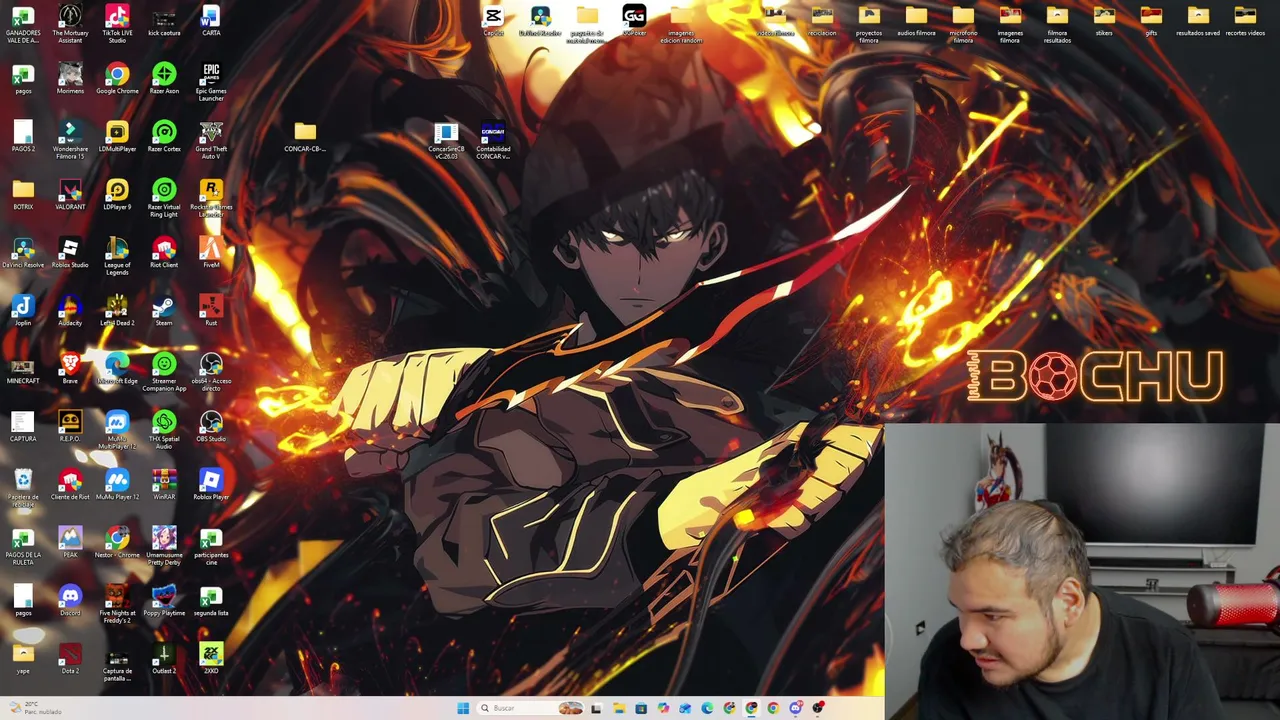Start the Epic Games Launcher

tap(211, 82)
